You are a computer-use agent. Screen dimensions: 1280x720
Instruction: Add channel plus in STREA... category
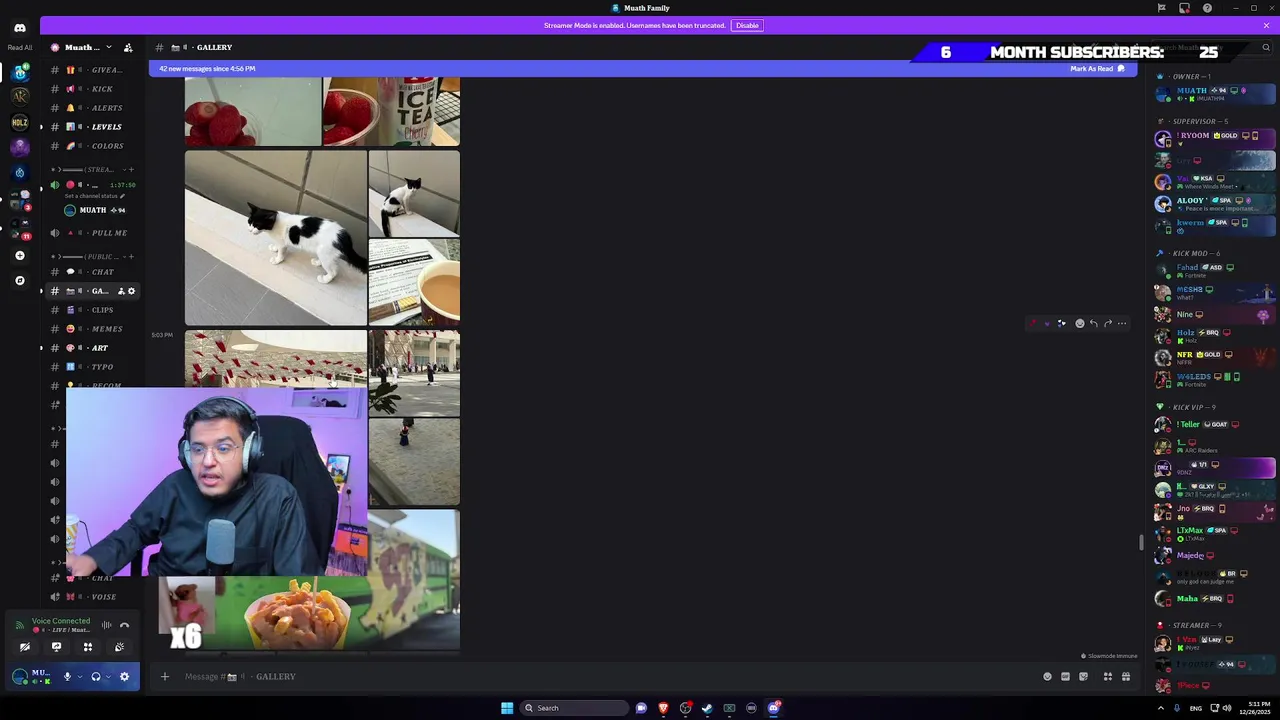pos(131,169)
